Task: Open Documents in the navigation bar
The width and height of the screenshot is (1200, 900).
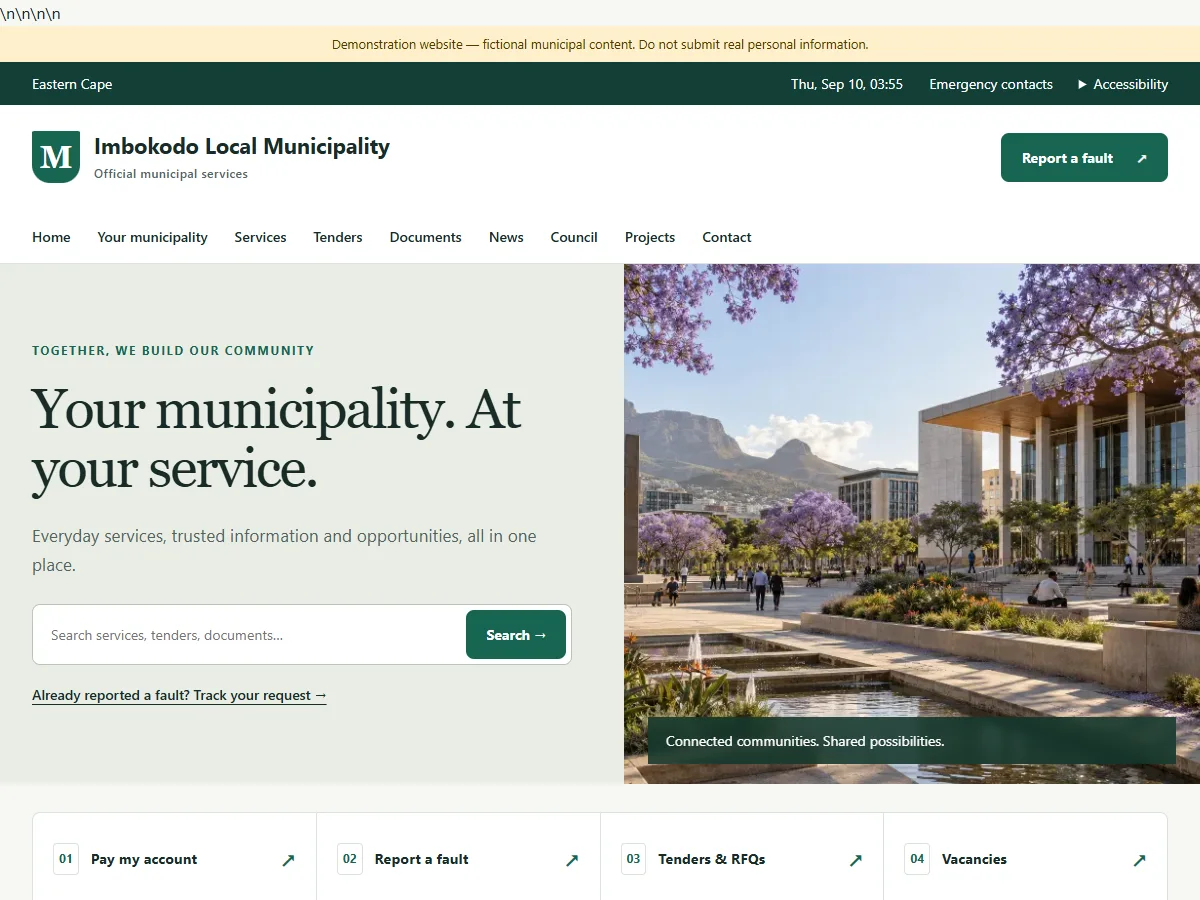Action: pos(426,237)
